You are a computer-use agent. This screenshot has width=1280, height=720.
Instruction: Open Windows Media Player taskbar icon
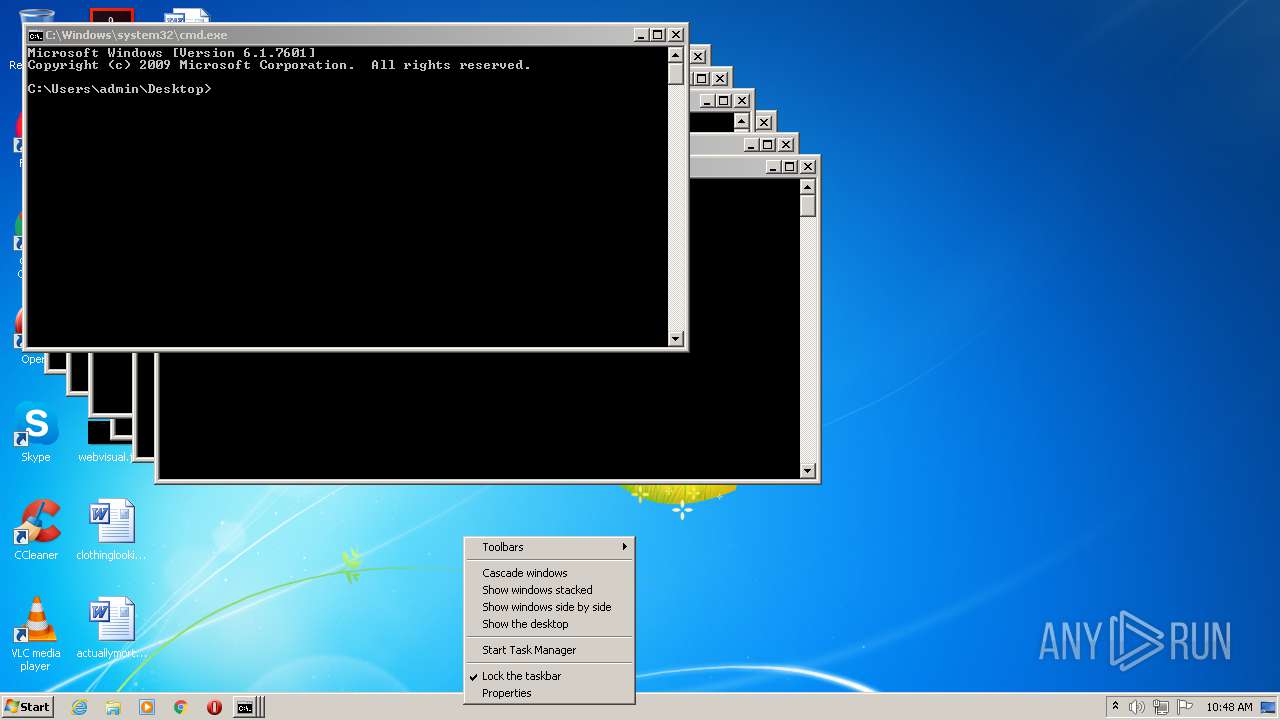147,707
